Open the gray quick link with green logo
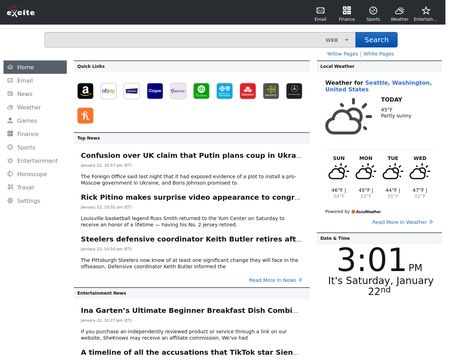Image resolution: width=450 pixels, height=360 pixels. point(271,91)
